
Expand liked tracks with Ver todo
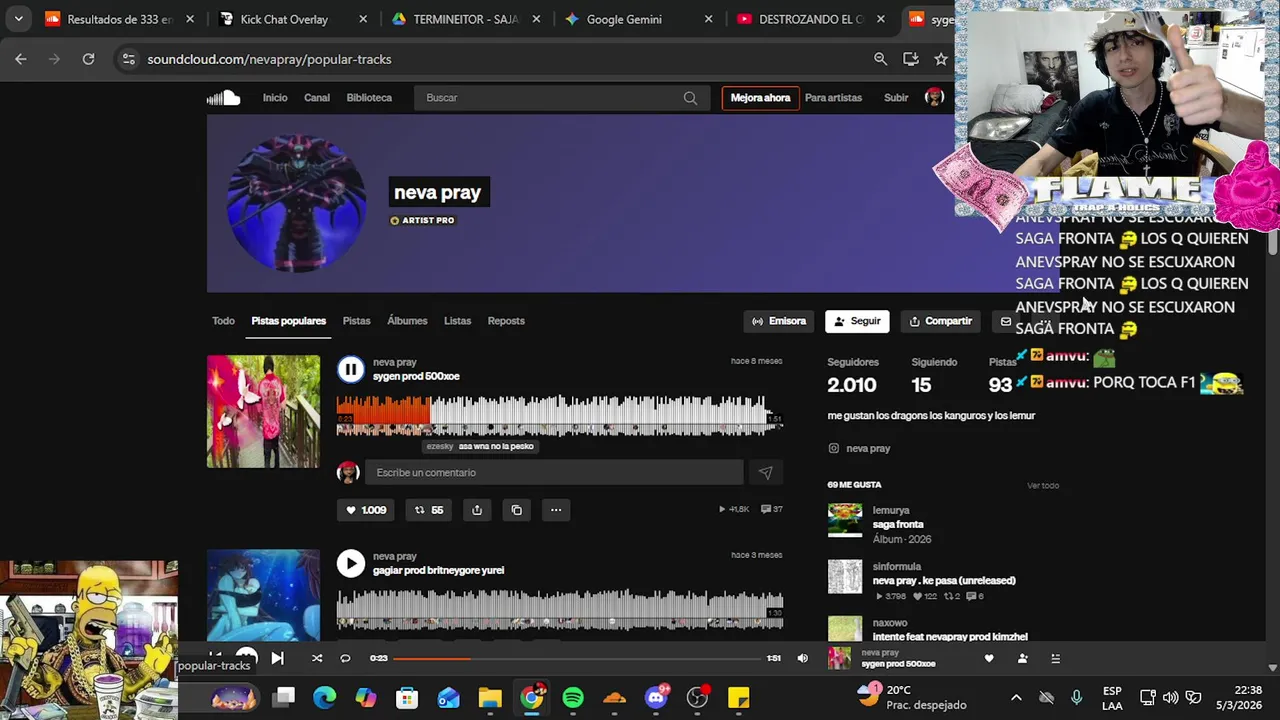pyautogui.click(x=1043, y=486)
